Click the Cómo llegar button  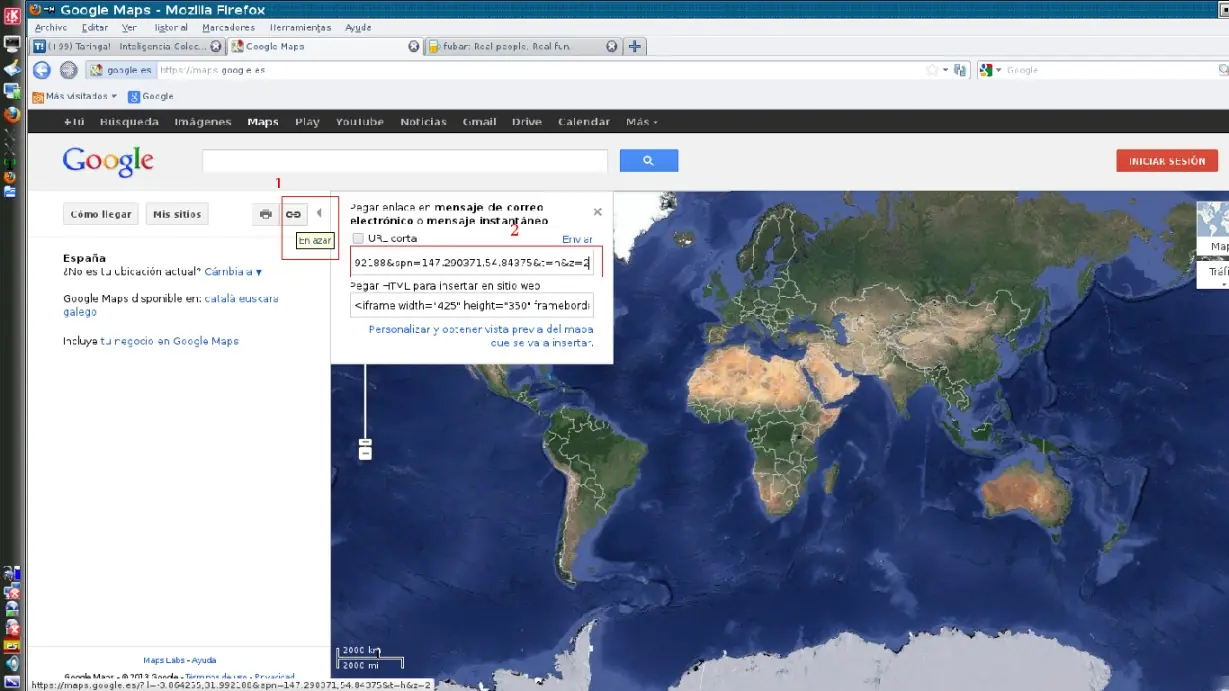click(x=101, y=214)
